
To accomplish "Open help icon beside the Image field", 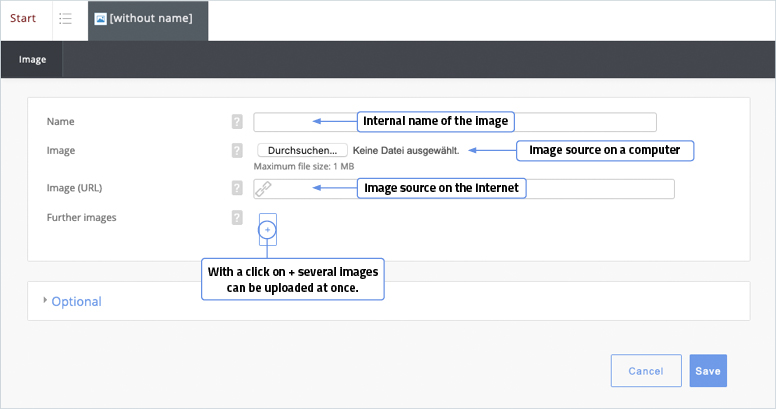I will [x=237, y=151].
